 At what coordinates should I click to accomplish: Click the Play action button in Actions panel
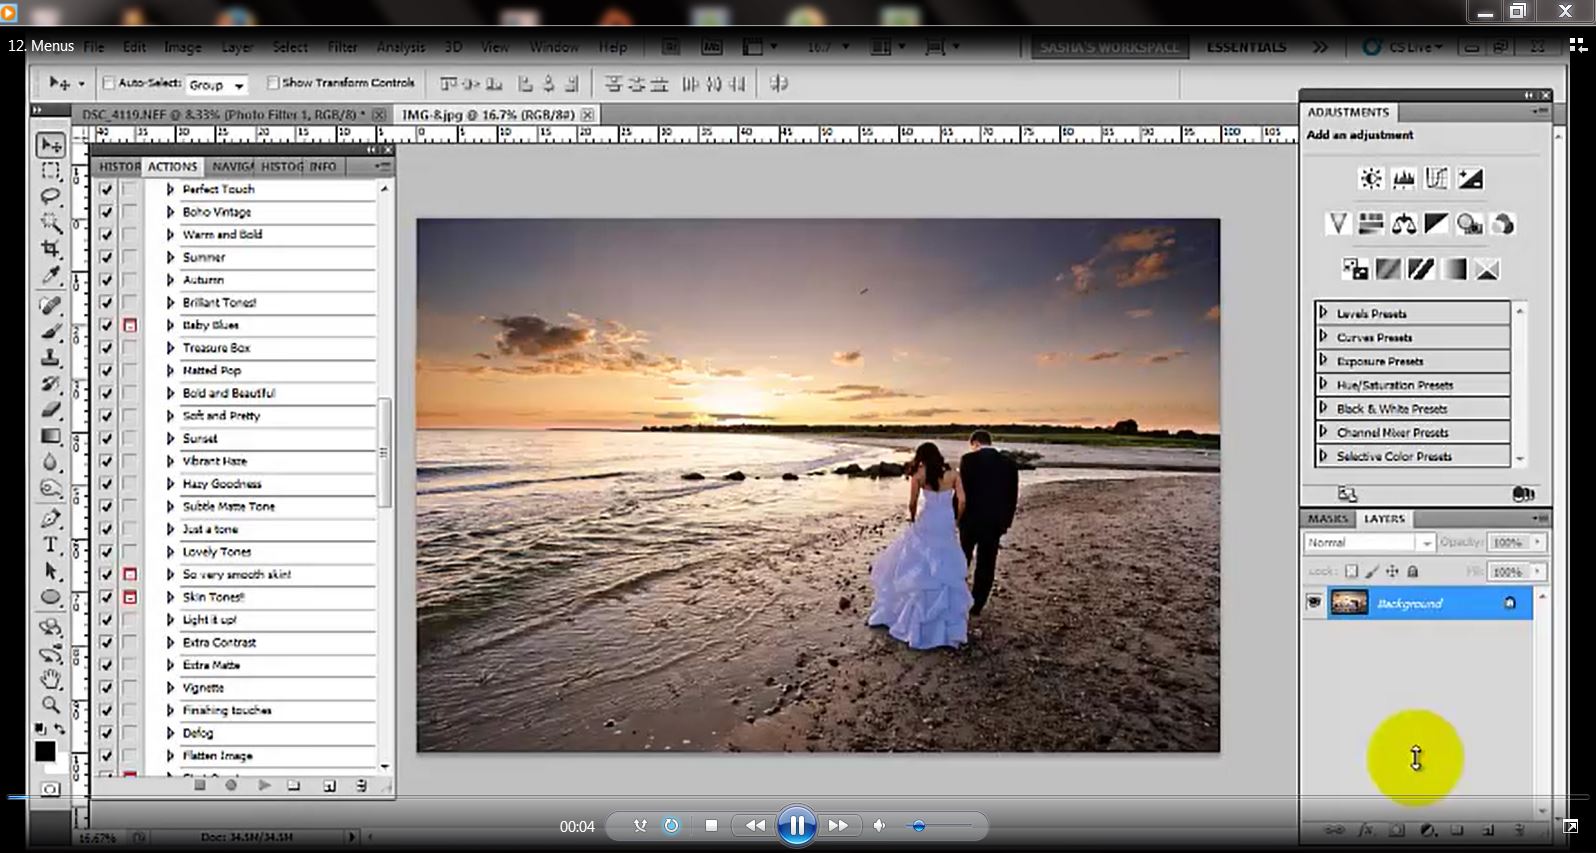click(x=264, y=786)
